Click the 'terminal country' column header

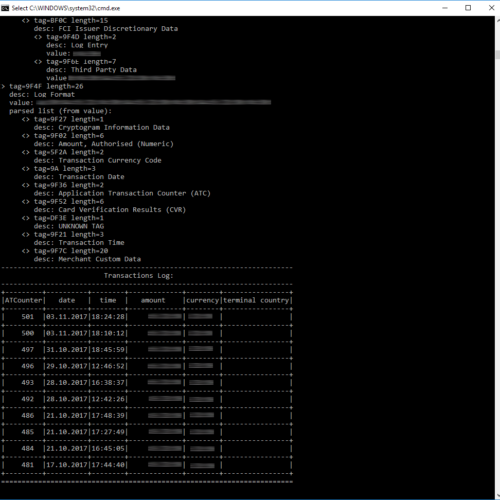tap(256, 300)
